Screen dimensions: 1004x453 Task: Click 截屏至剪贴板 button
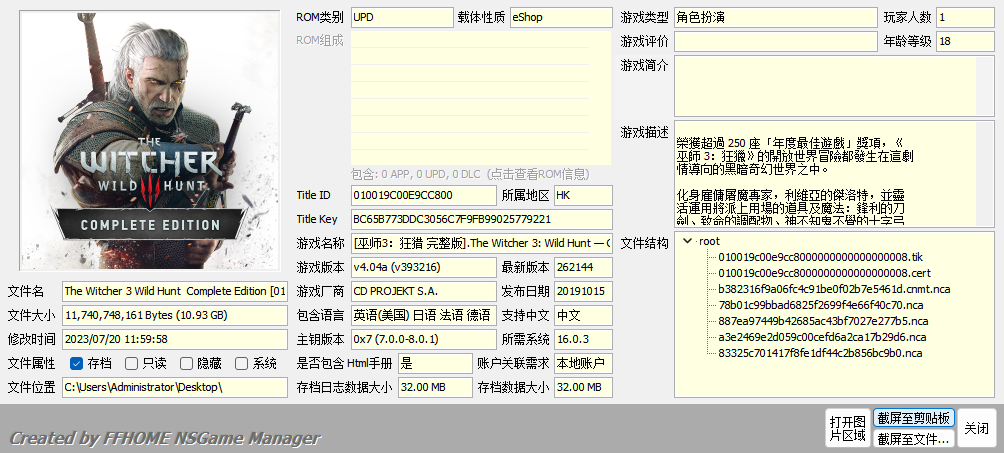click(x=914, y=418)
